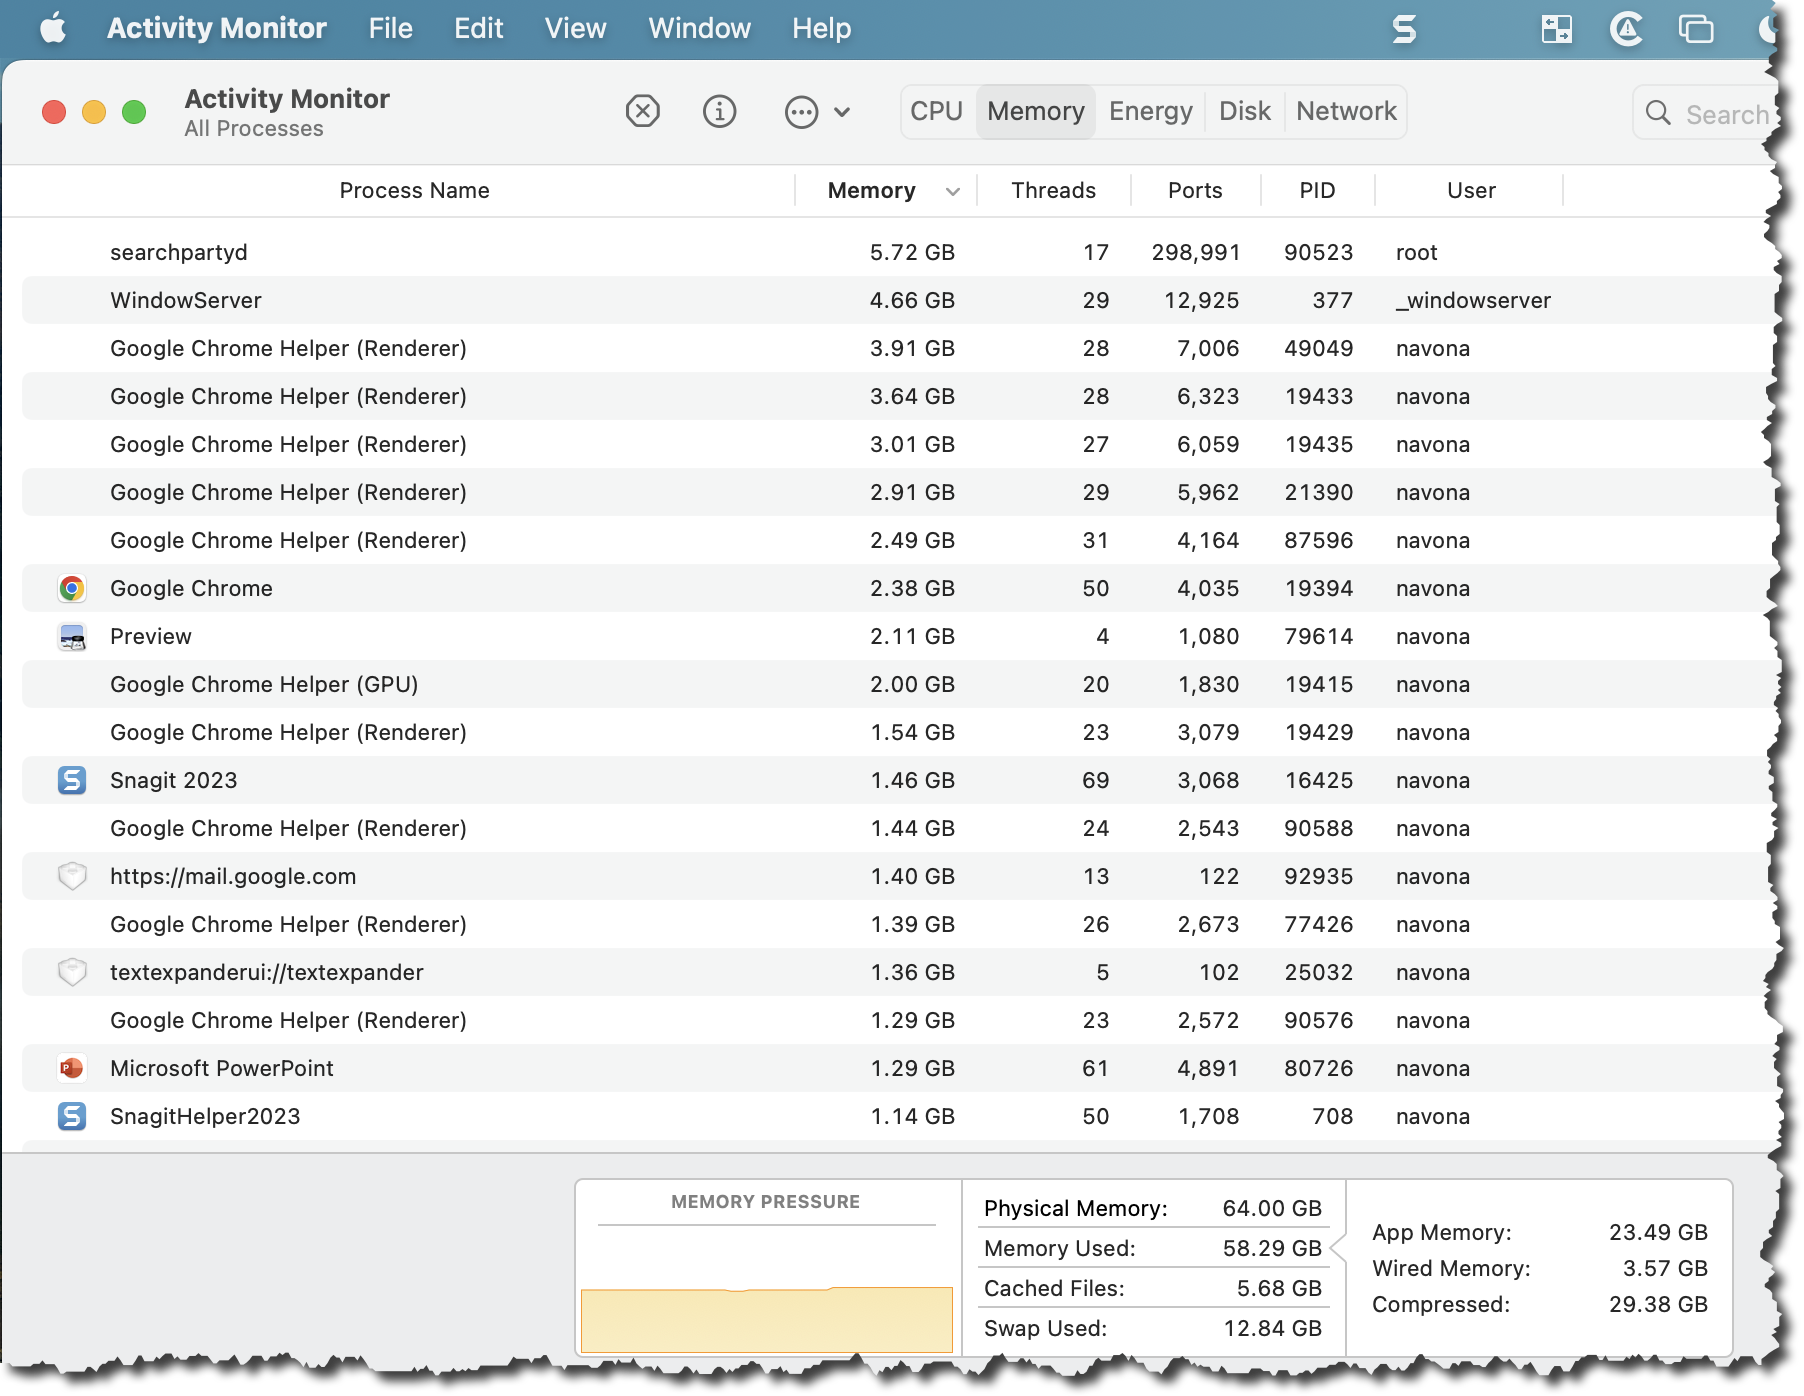Viewport: 1804px width, 1396px height.
Task: Select the Microsoft PowerPoint process name
Action: coord(222,1068)
